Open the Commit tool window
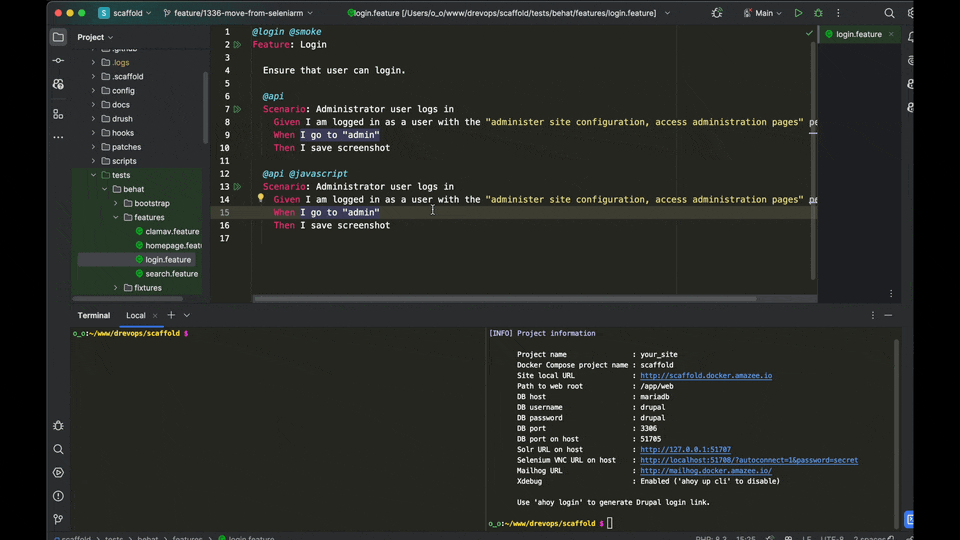 58,61
